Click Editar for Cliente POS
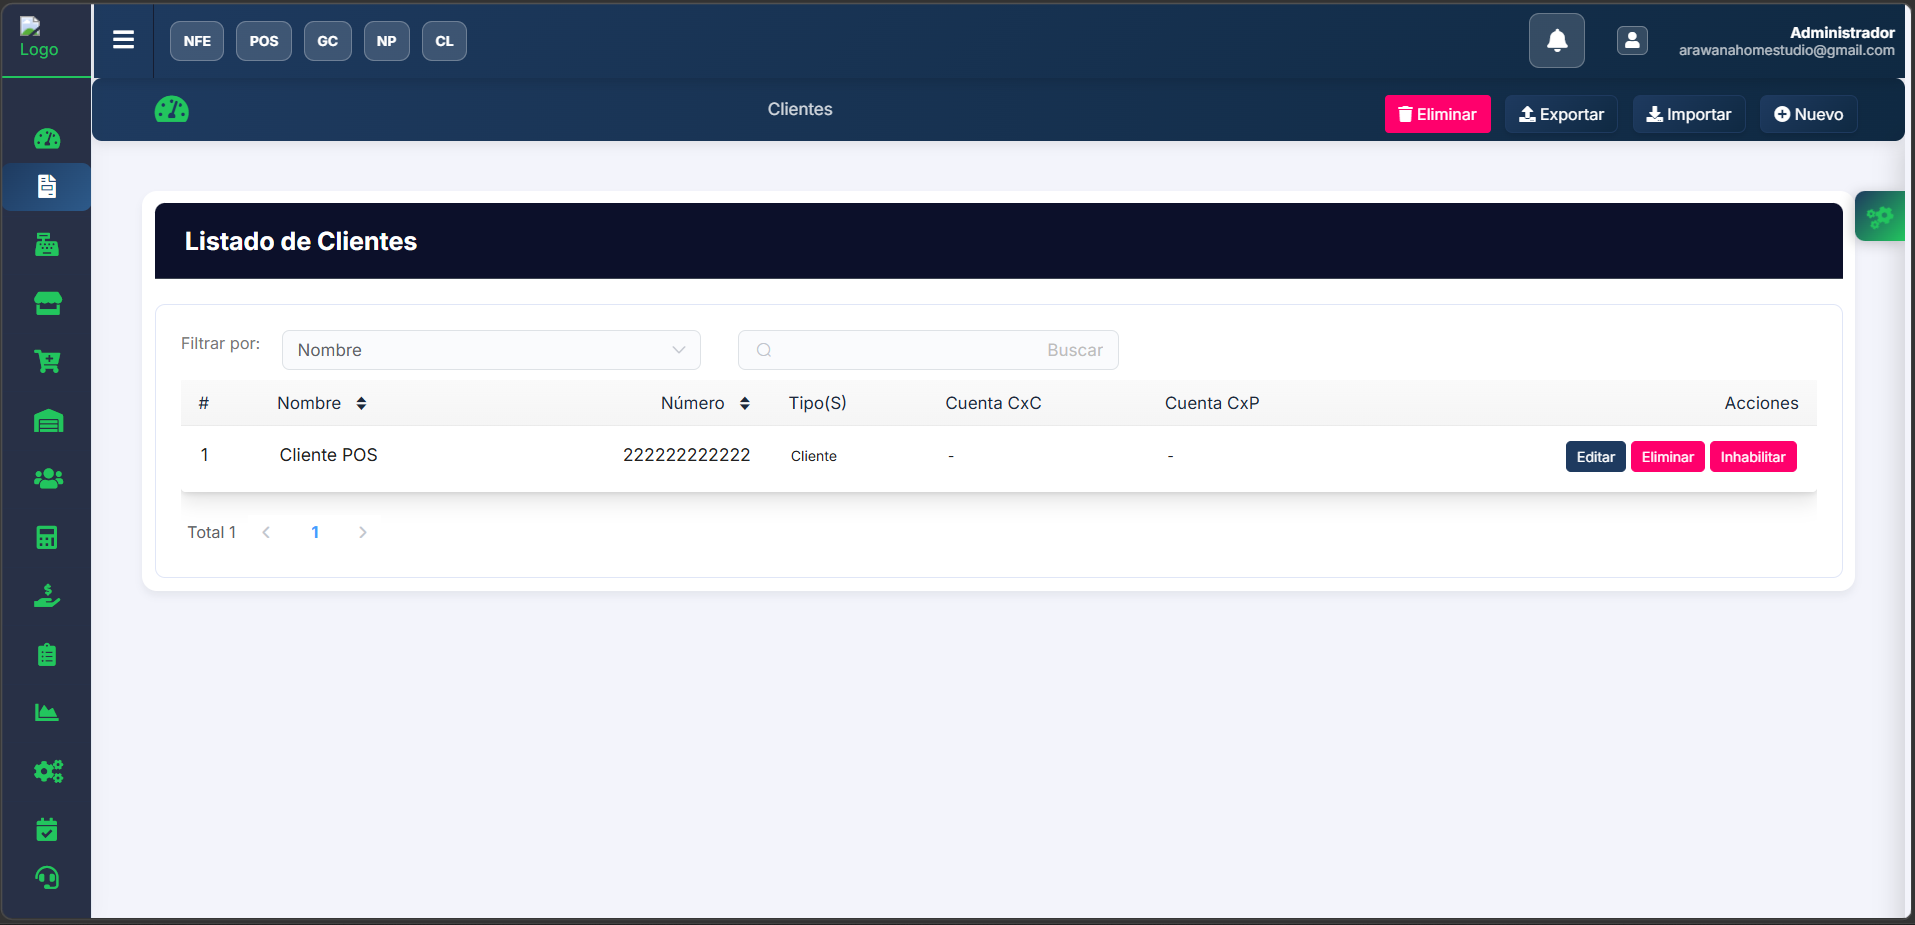 (x=1595, y=457)
